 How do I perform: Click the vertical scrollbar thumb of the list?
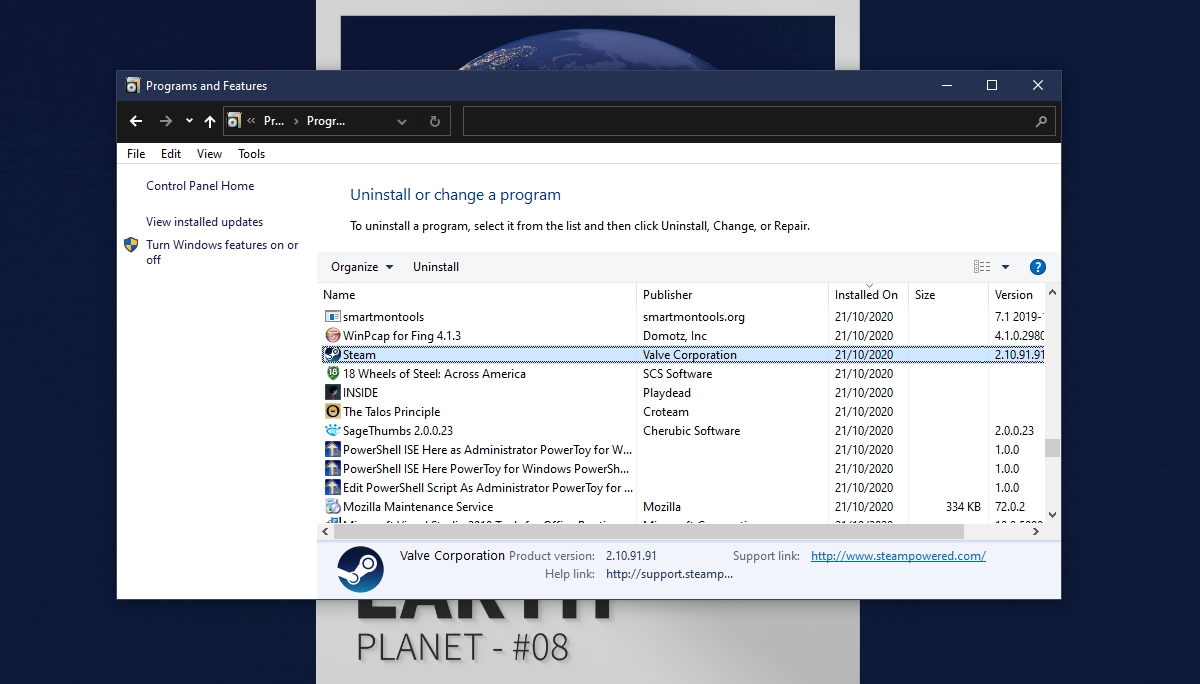click(x=1052, y=448)
